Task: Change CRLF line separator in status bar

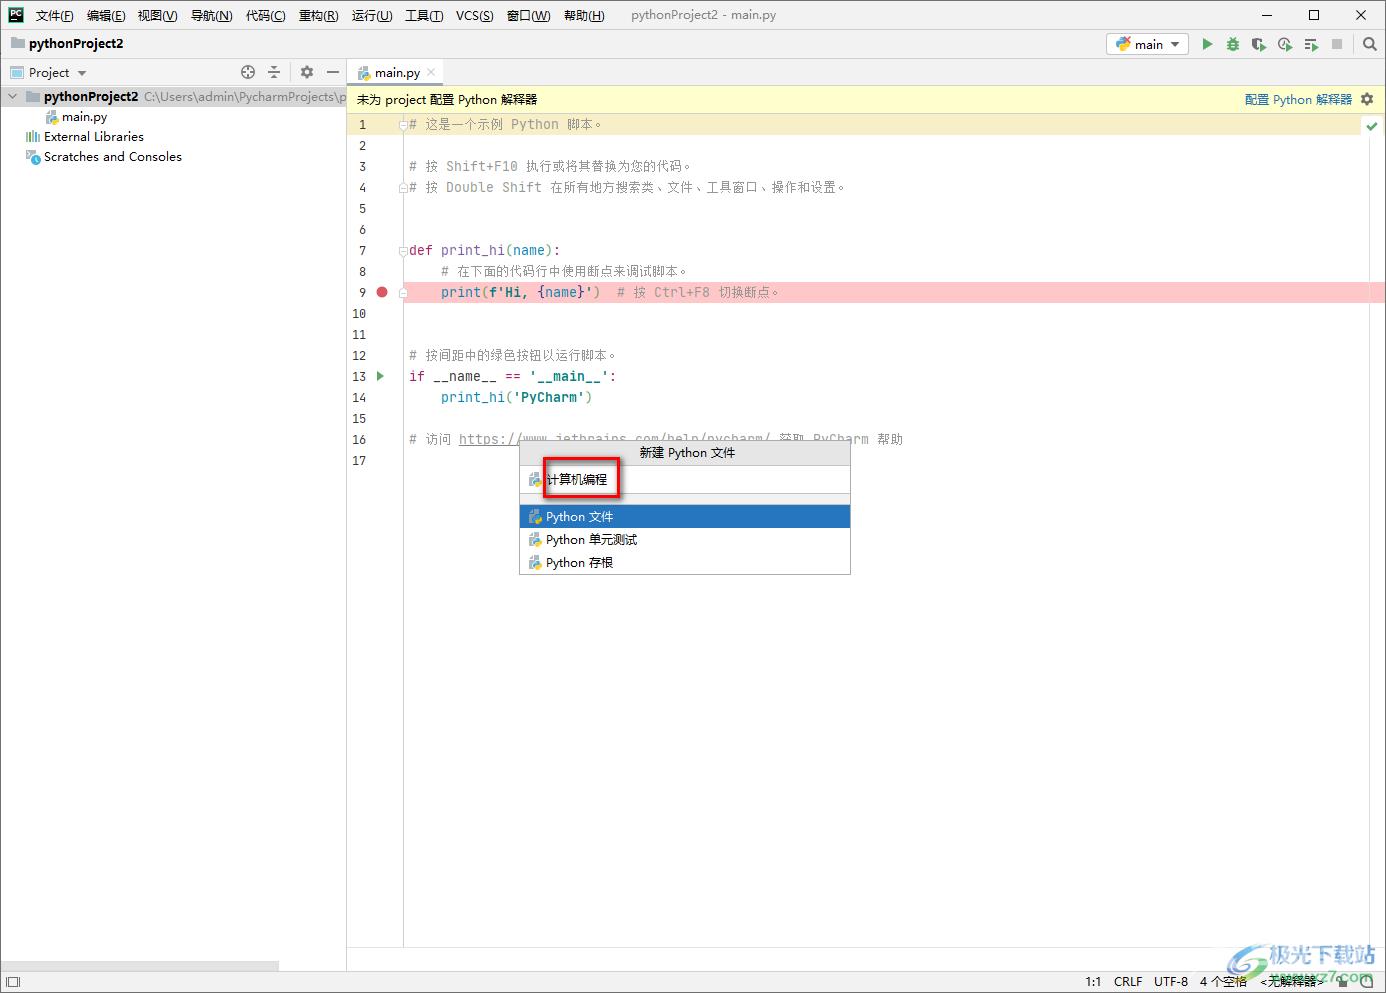Action: coord(1128,982)
